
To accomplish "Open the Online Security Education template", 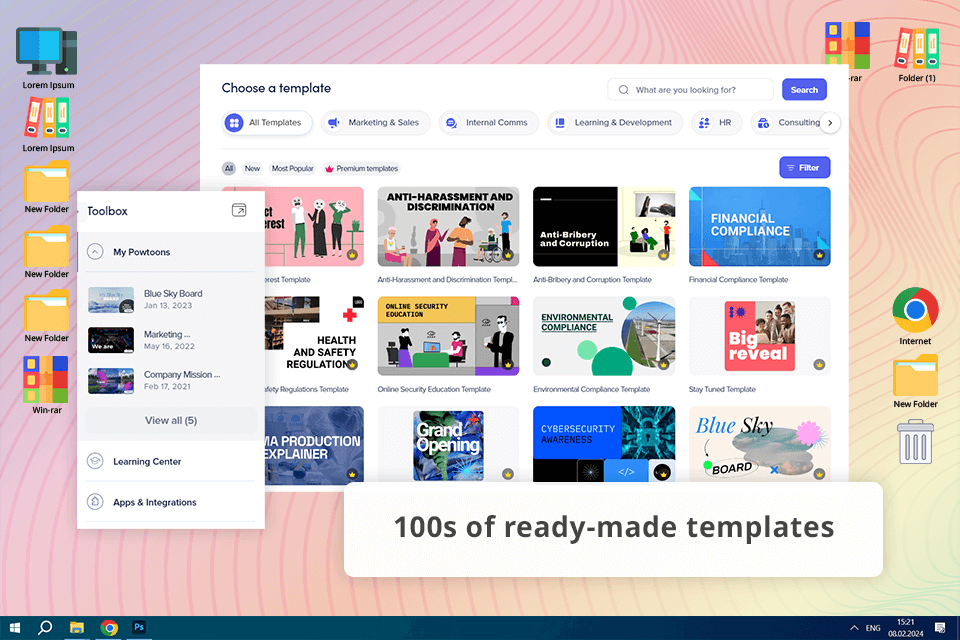I will (x=448, y=336).
